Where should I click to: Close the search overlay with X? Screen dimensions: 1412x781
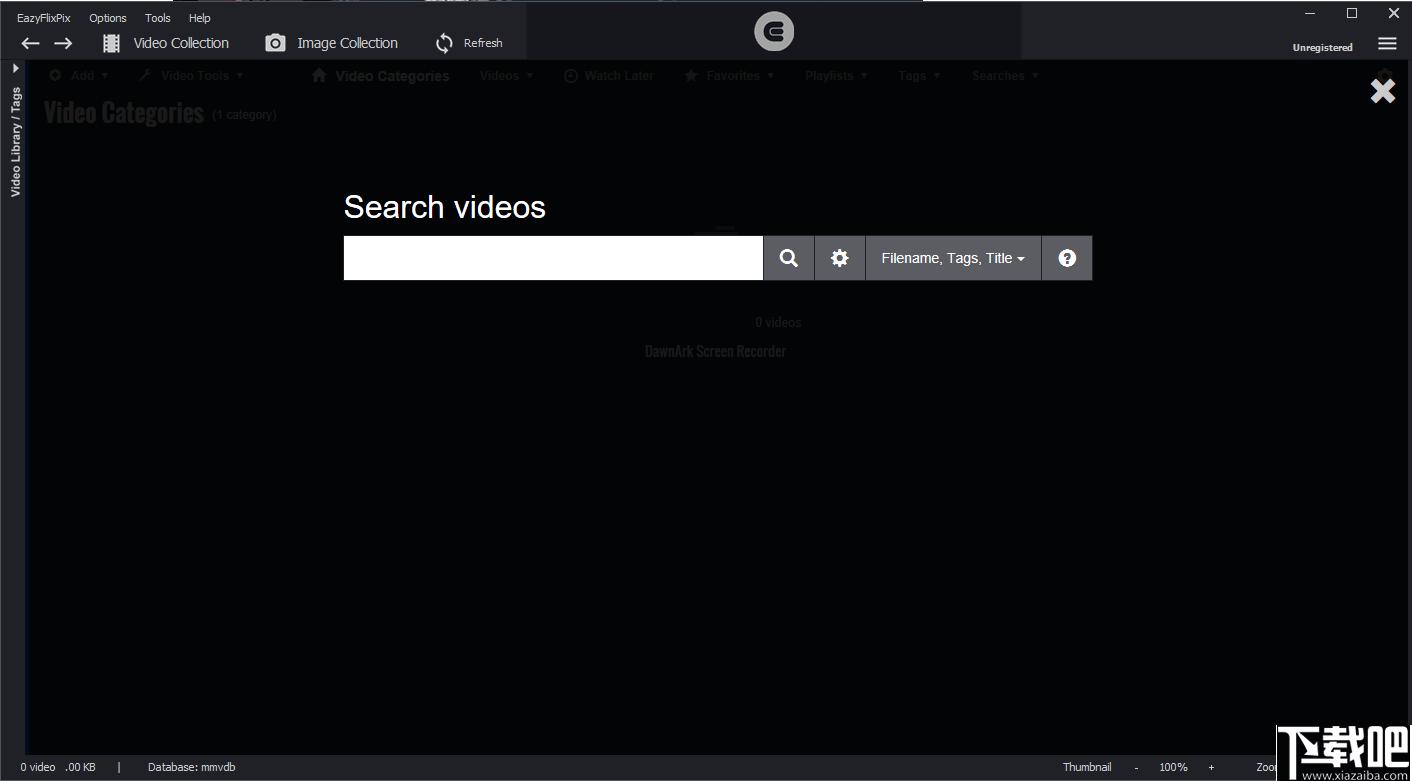pos(1382,91)
